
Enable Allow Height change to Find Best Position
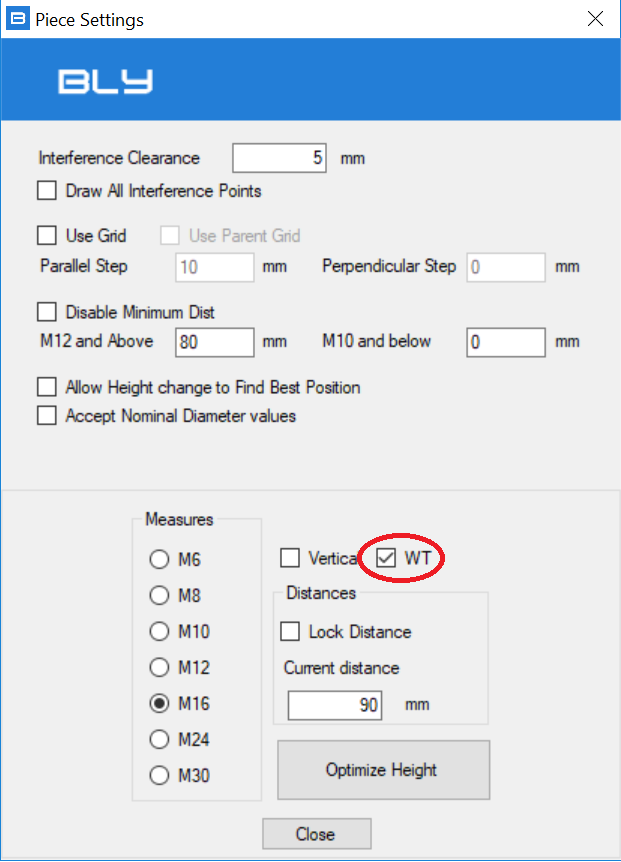[47, 386]
